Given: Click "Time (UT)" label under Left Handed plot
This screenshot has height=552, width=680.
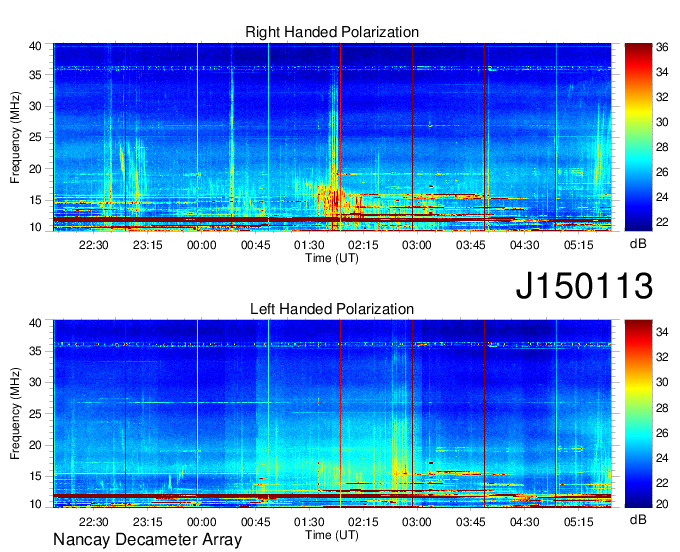Looking at the screenshot, I should [332, 535].
